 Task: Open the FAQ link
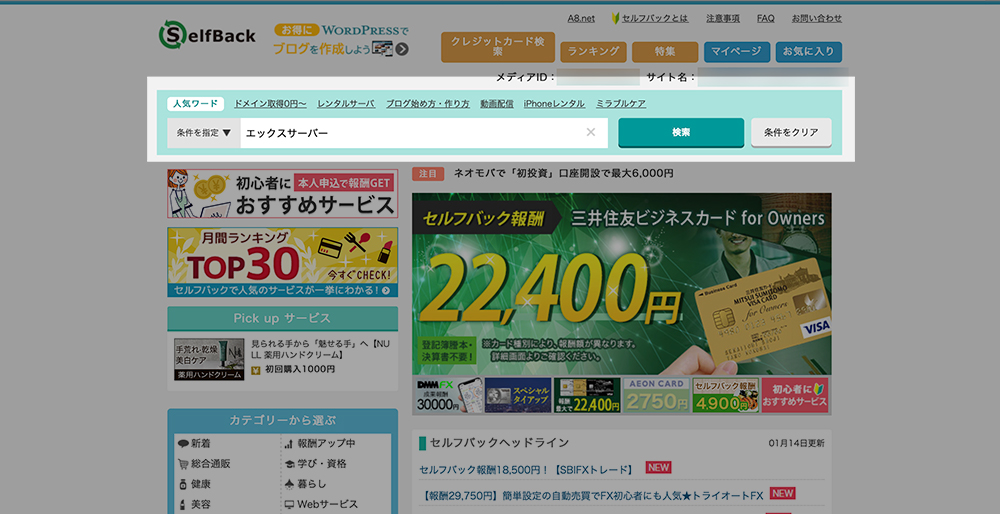tap(766, 18)
